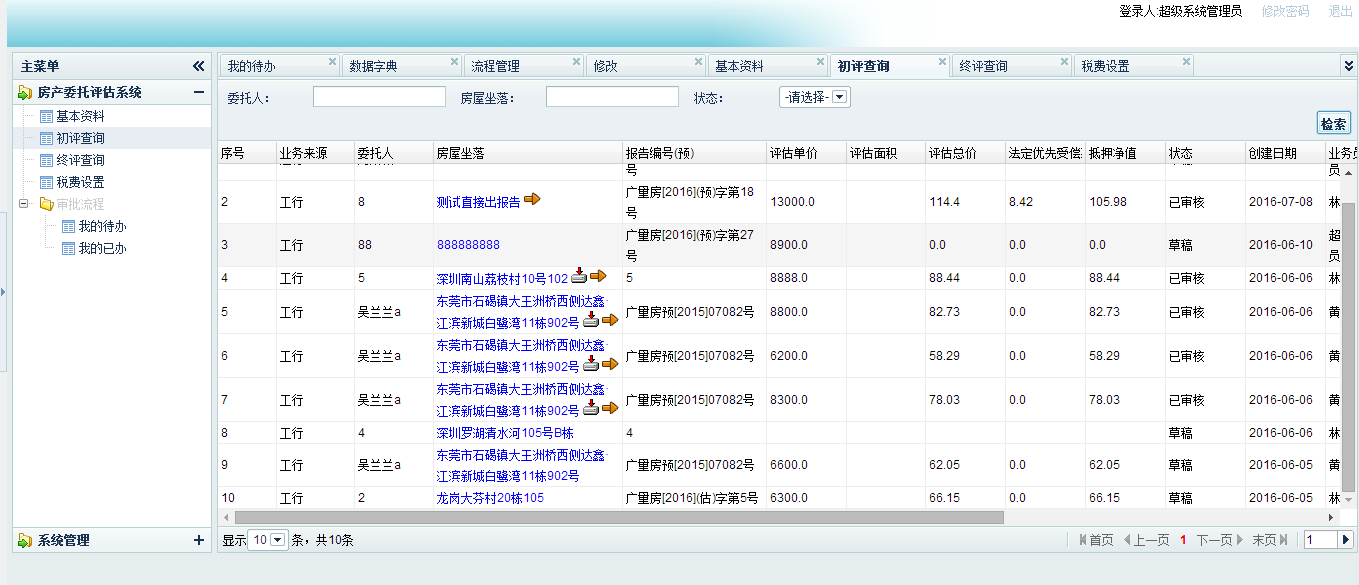1359x585 pixels.
Task: Collapse the main menu sidebar with double-chevron
Action: click(x=198, y=66)
